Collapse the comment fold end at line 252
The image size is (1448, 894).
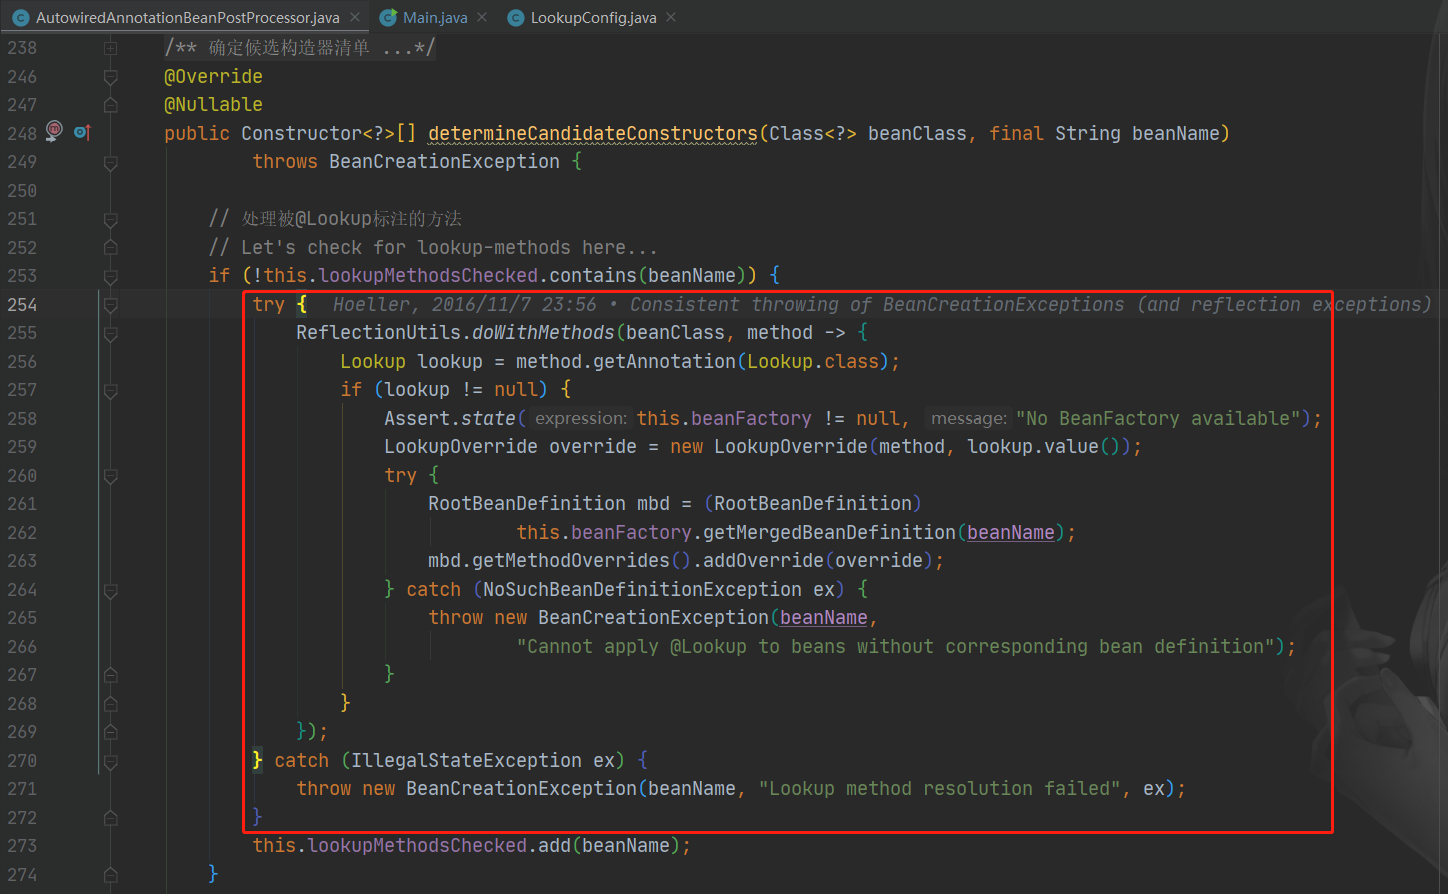pyautogui.click(x=111, y=248)
